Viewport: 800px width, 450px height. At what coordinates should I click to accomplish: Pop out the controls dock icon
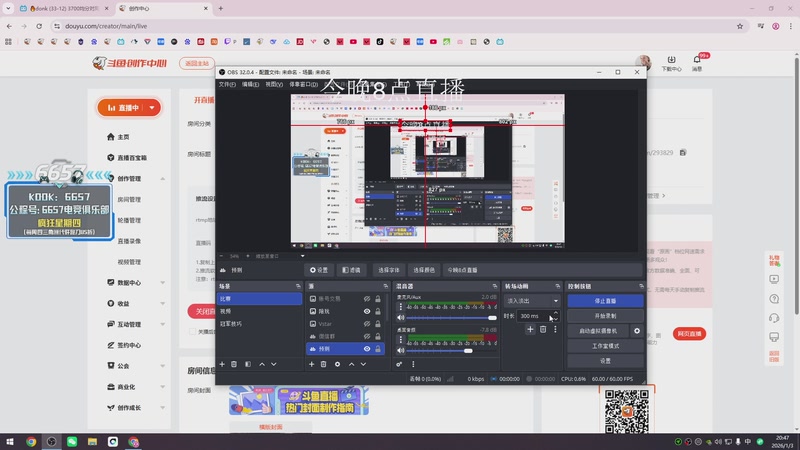(641, 286)
